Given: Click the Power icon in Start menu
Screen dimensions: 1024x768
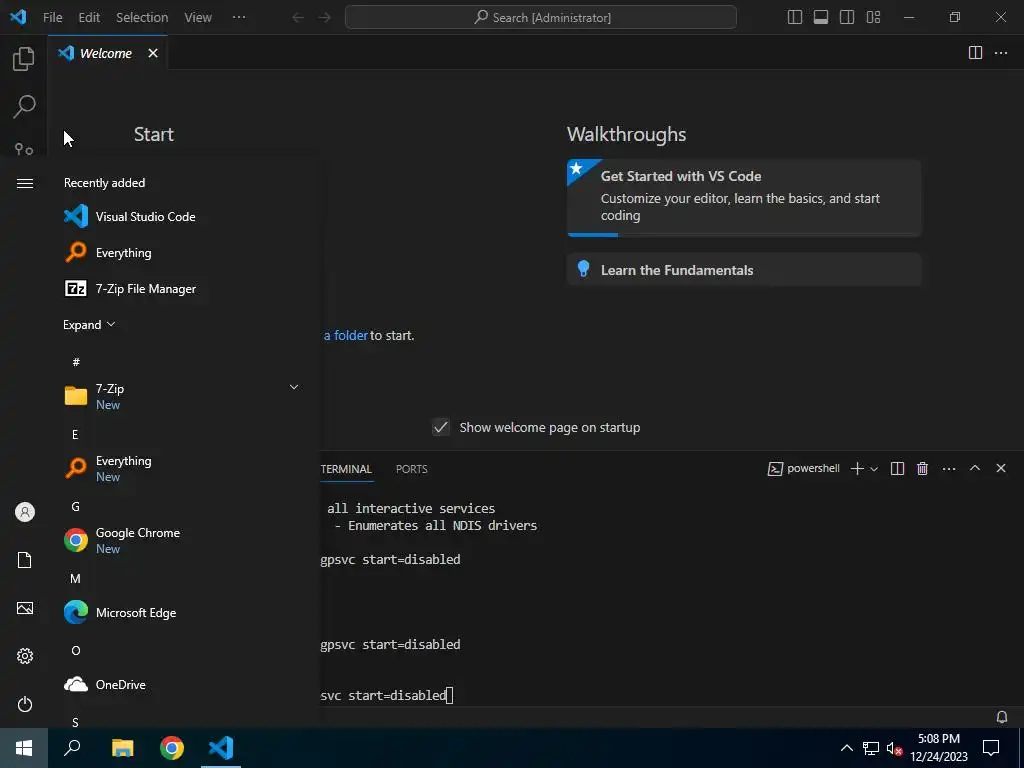Looking at the screenshot, I should pyautogui.click(x=25, y=704).
